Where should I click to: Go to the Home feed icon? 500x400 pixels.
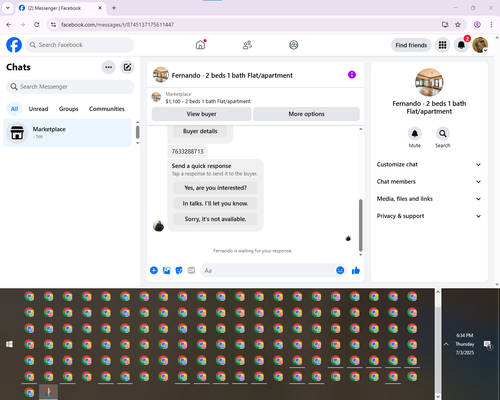(x=200, y=45)
